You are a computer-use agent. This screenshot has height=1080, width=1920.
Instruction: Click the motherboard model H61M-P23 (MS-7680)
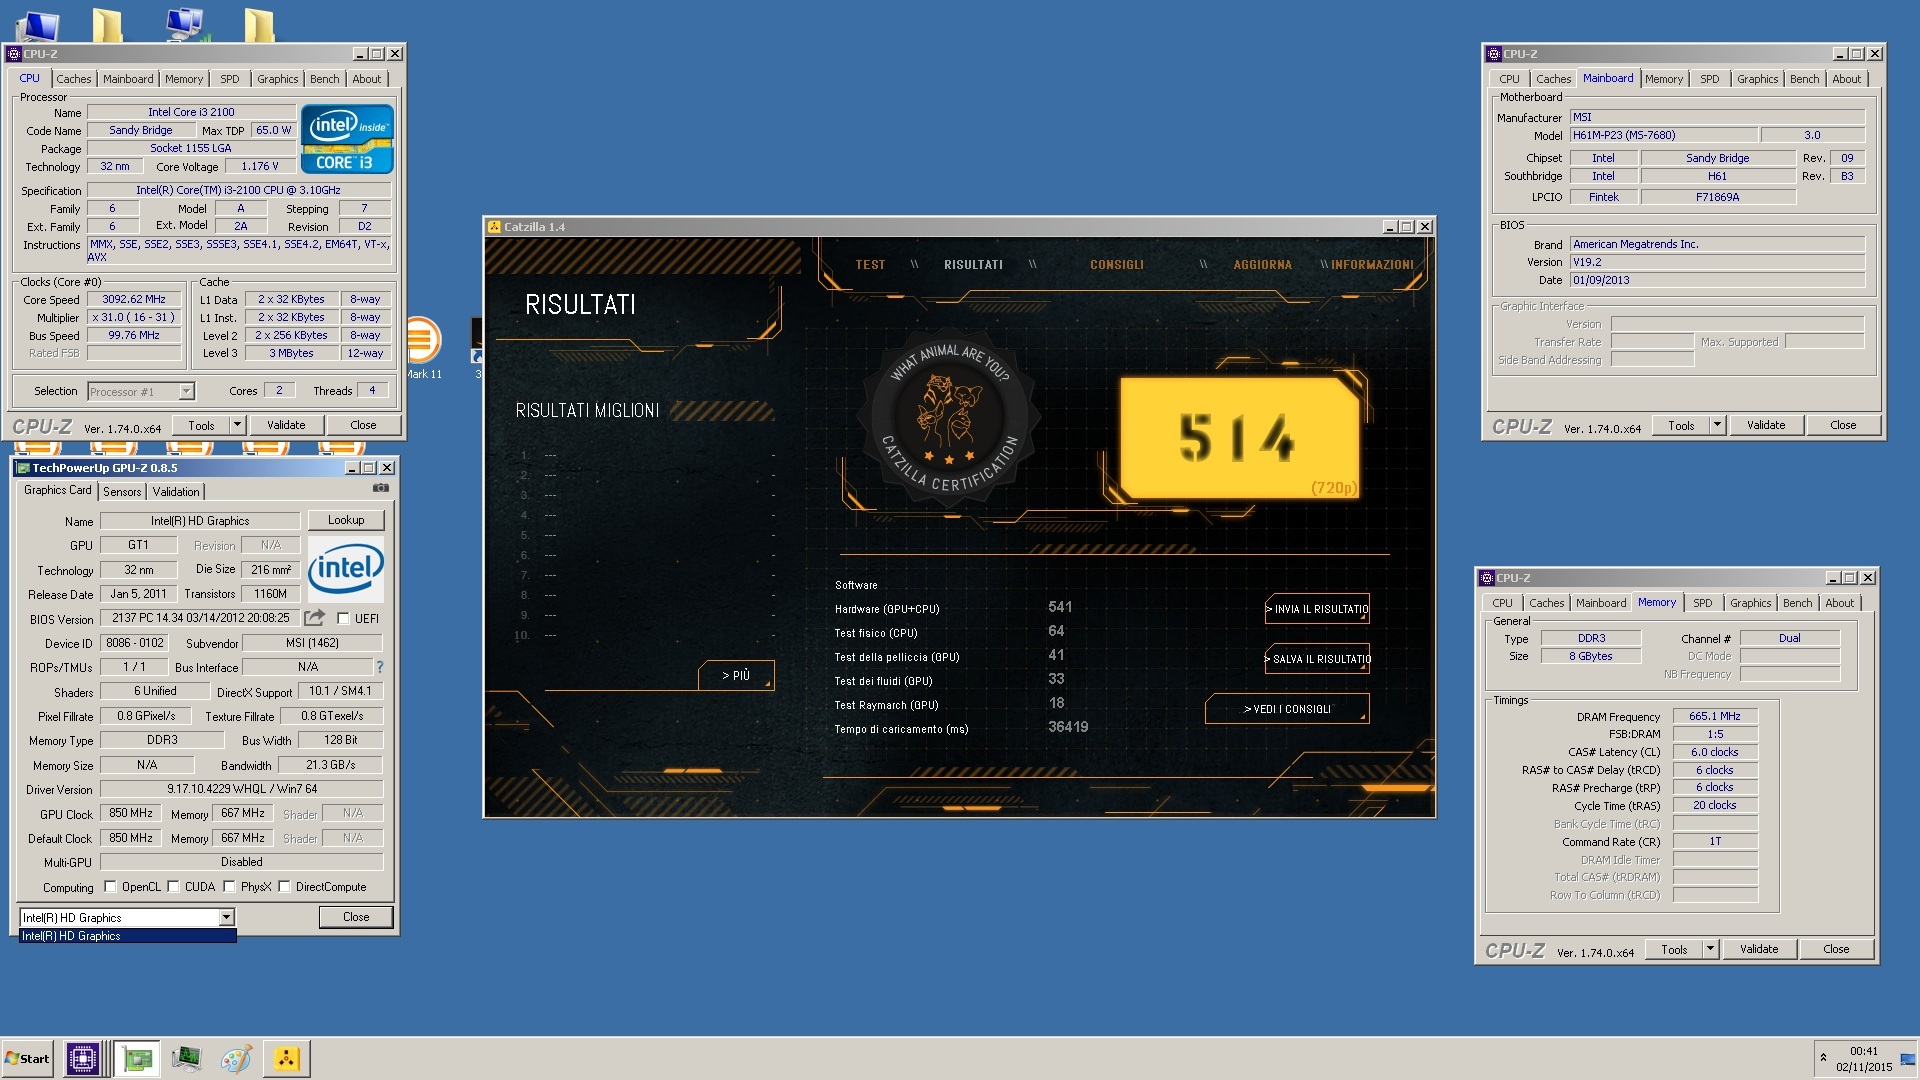click(x=1663, y=135)
